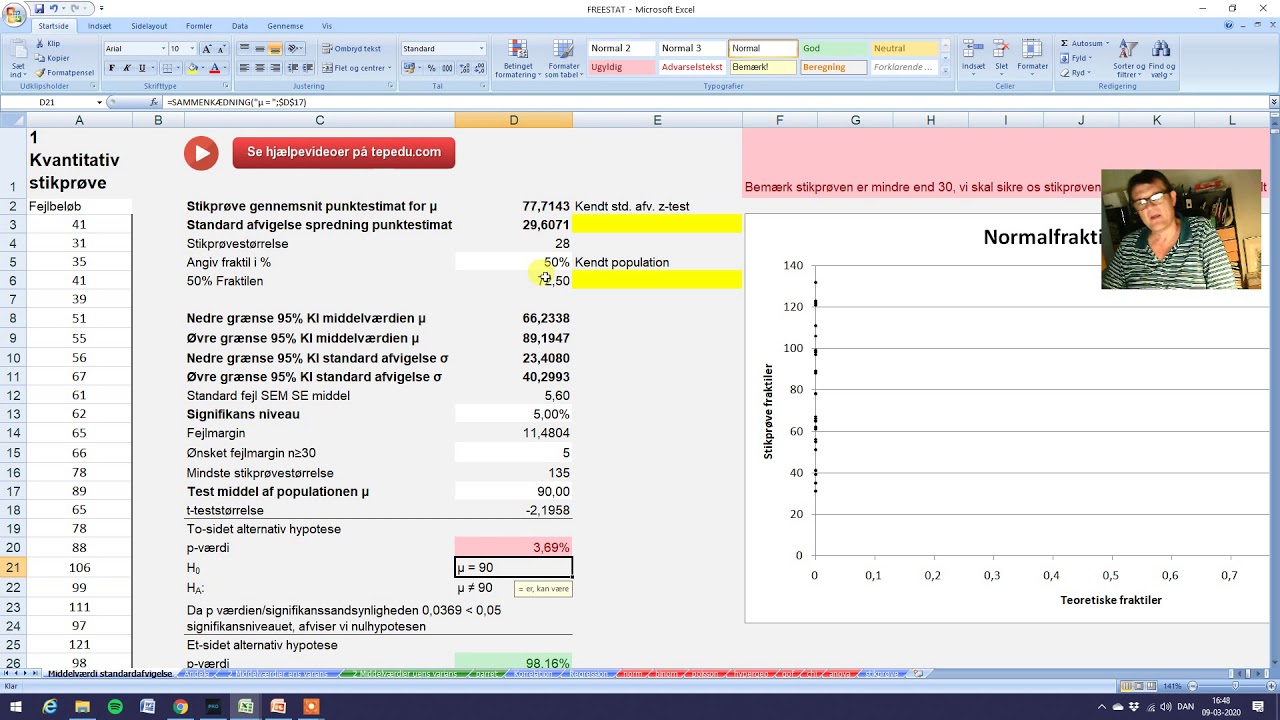The width and height of the screenshot is (1280, 720).
Task: Toggle Ombryd tekst wrap text
Action: pos(351,49)
